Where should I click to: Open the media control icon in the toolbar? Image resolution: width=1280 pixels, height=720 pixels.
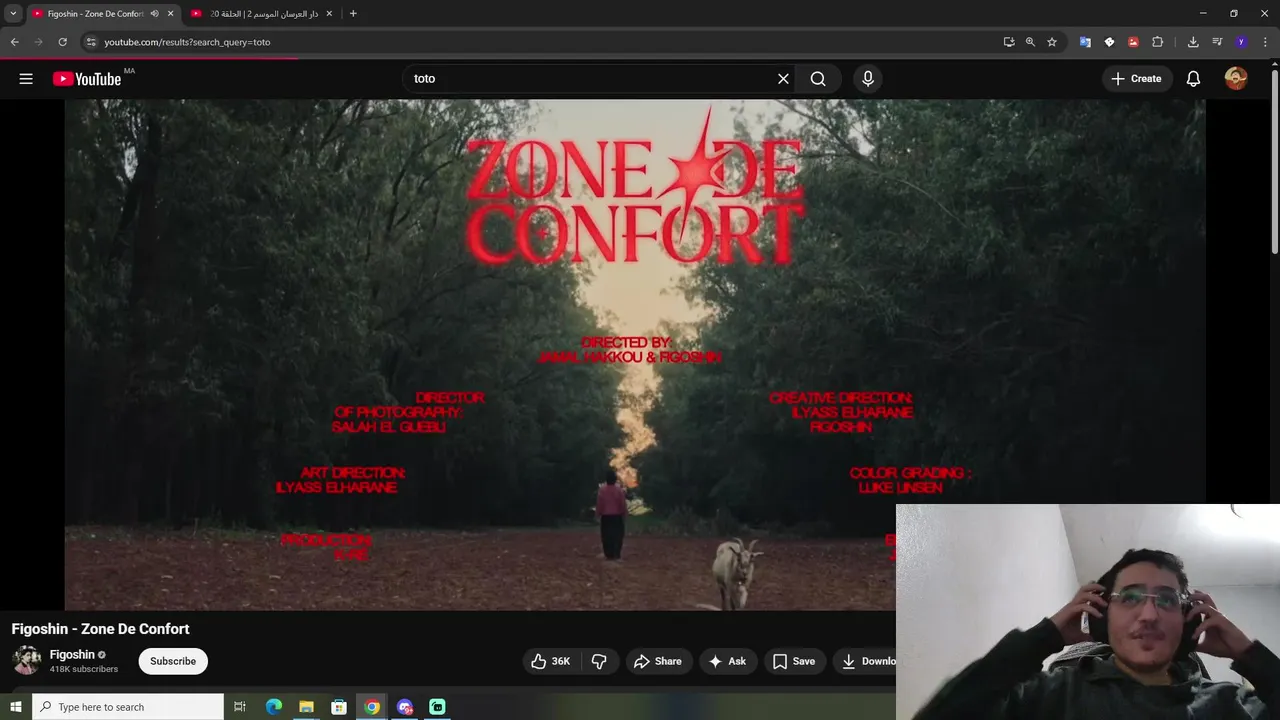[x=1217, y=42]
